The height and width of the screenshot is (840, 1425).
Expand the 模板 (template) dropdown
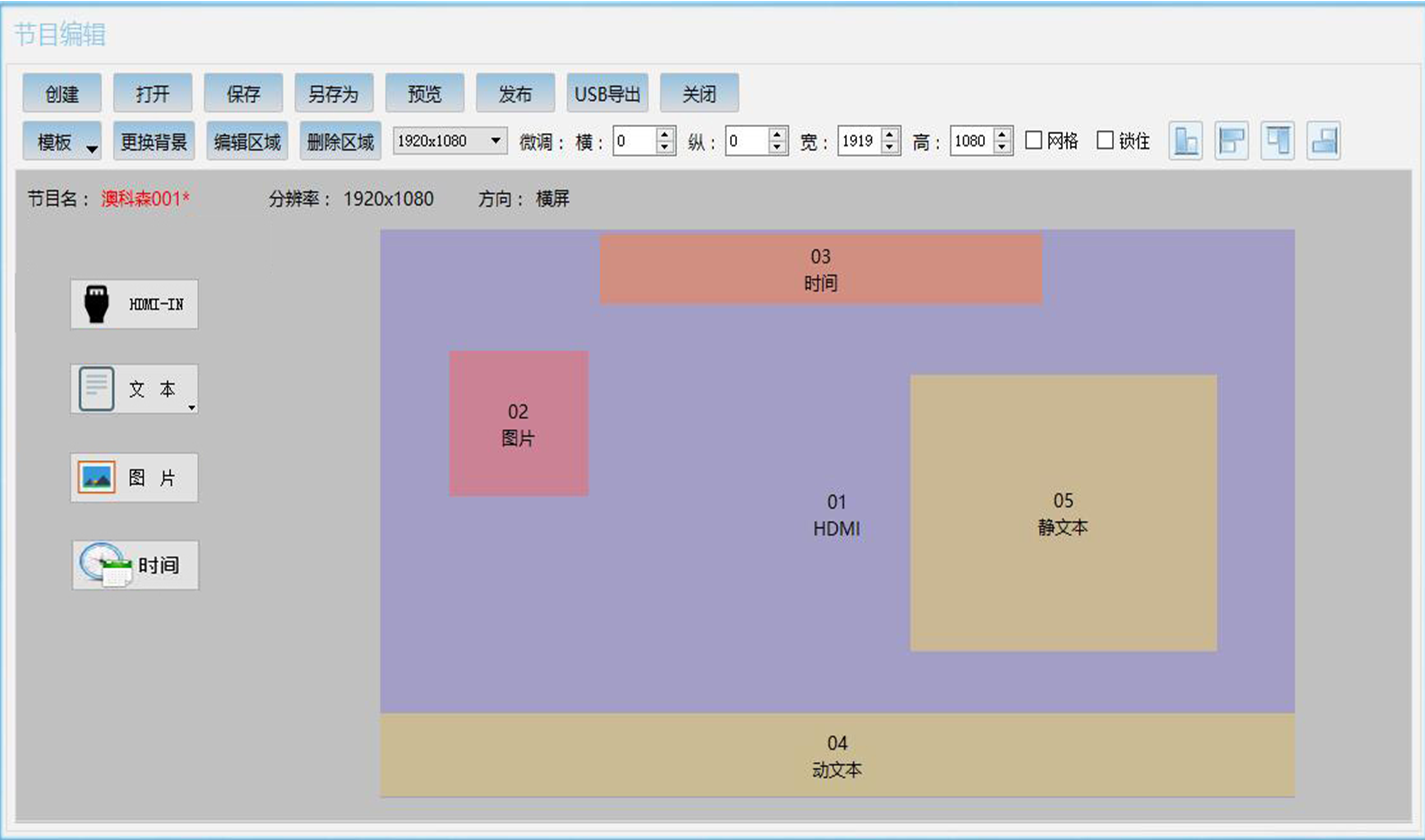(91, 149)
